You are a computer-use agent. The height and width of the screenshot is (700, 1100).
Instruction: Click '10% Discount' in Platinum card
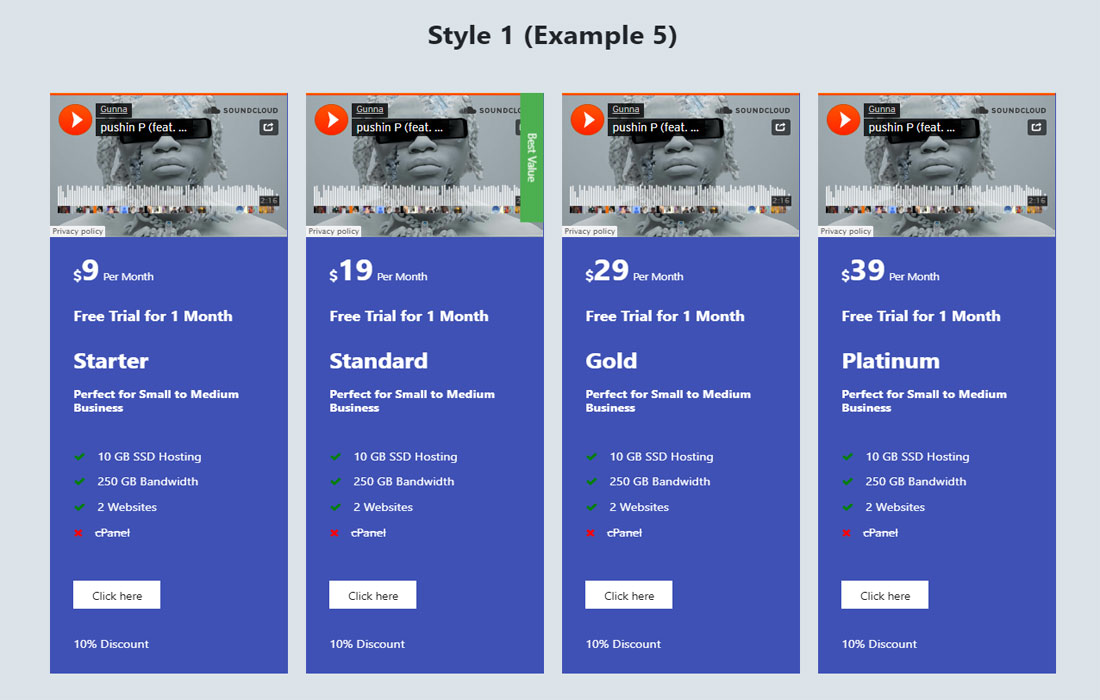[x=879, y=644]
